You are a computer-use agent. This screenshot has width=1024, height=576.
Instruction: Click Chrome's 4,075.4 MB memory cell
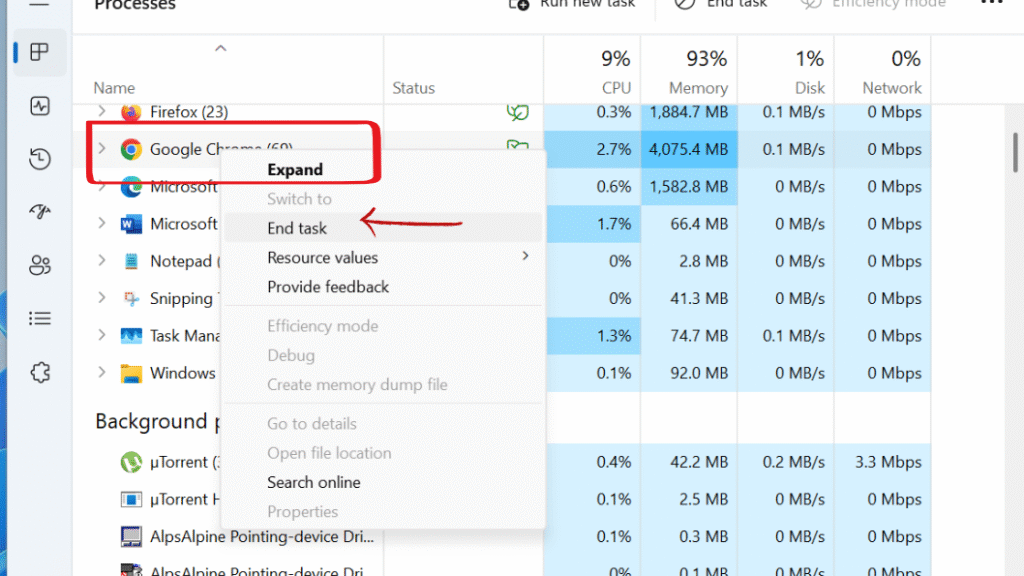[x=689, y=149]
